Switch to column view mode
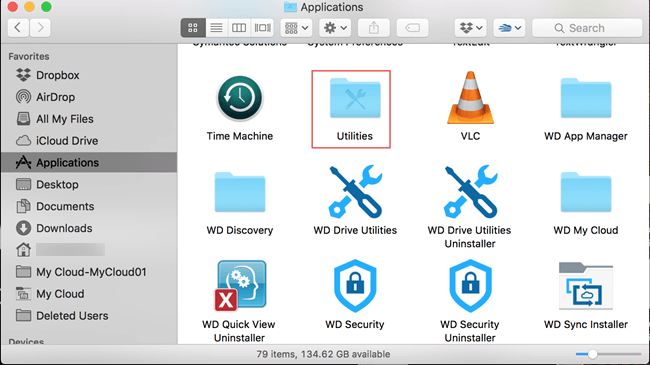Screen dimensions: 650x365 [x=239, y=28]
